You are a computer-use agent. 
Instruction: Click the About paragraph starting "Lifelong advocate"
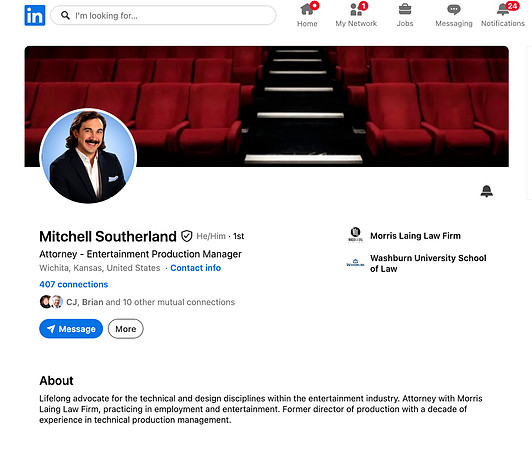click(x=261, y=409)
